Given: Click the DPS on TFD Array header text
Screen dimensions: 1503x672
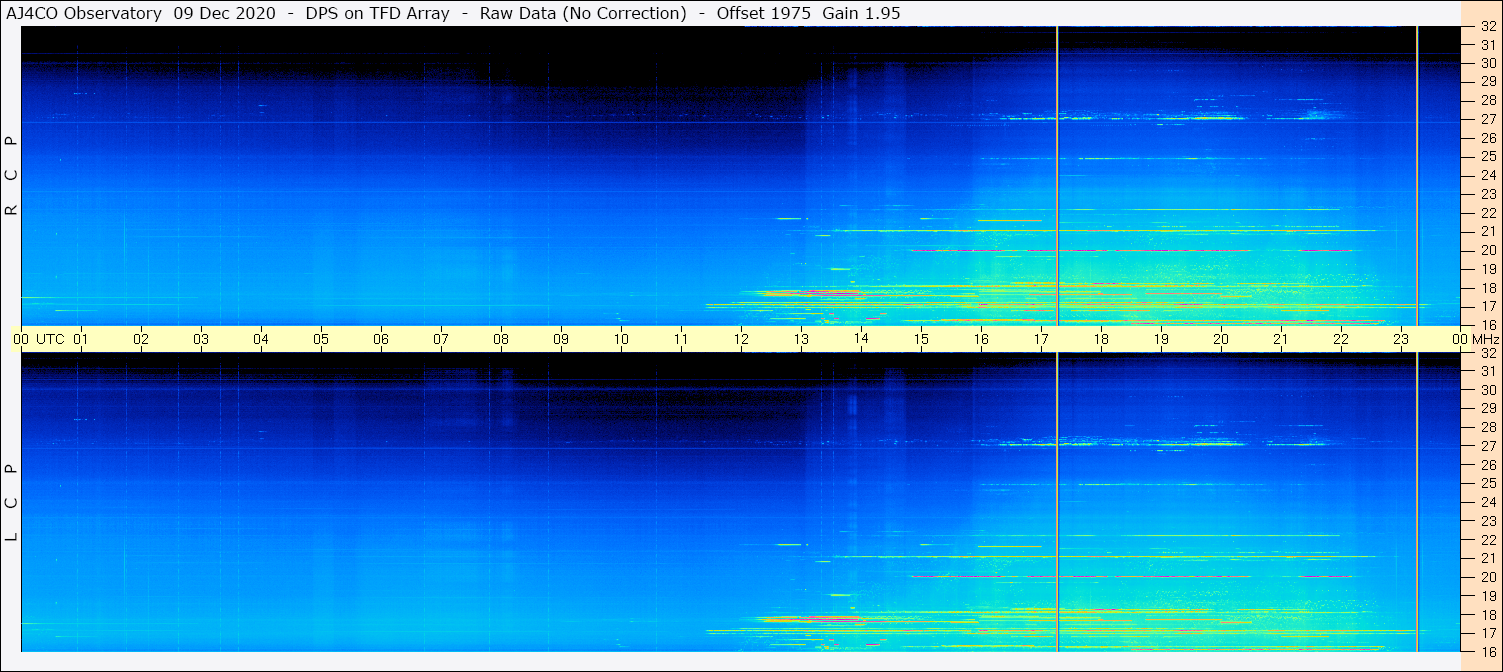Looking at the screenshot, I should [380, 13].
